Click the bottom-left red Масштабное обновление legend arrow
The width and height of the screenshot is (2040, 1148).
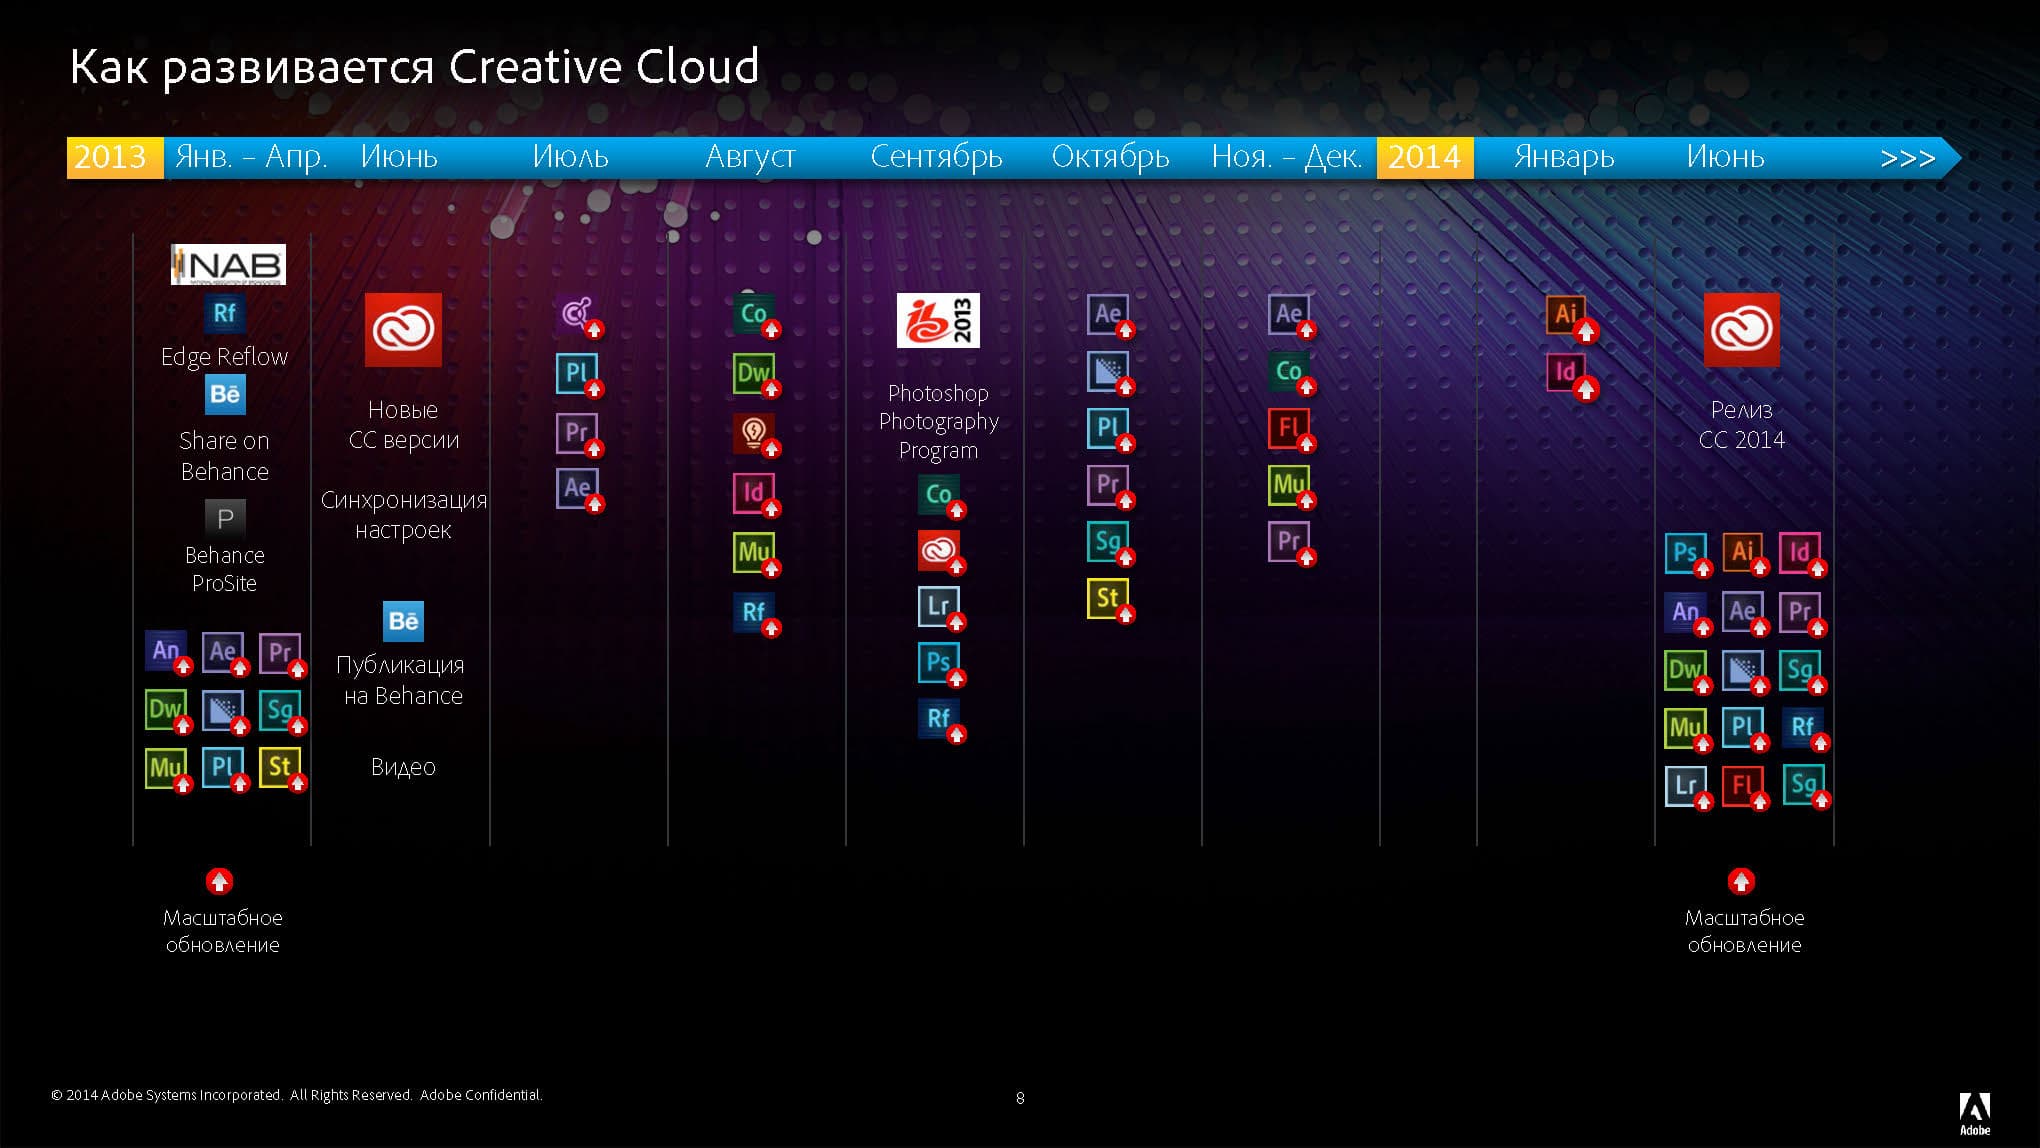(x=219, y=881)
